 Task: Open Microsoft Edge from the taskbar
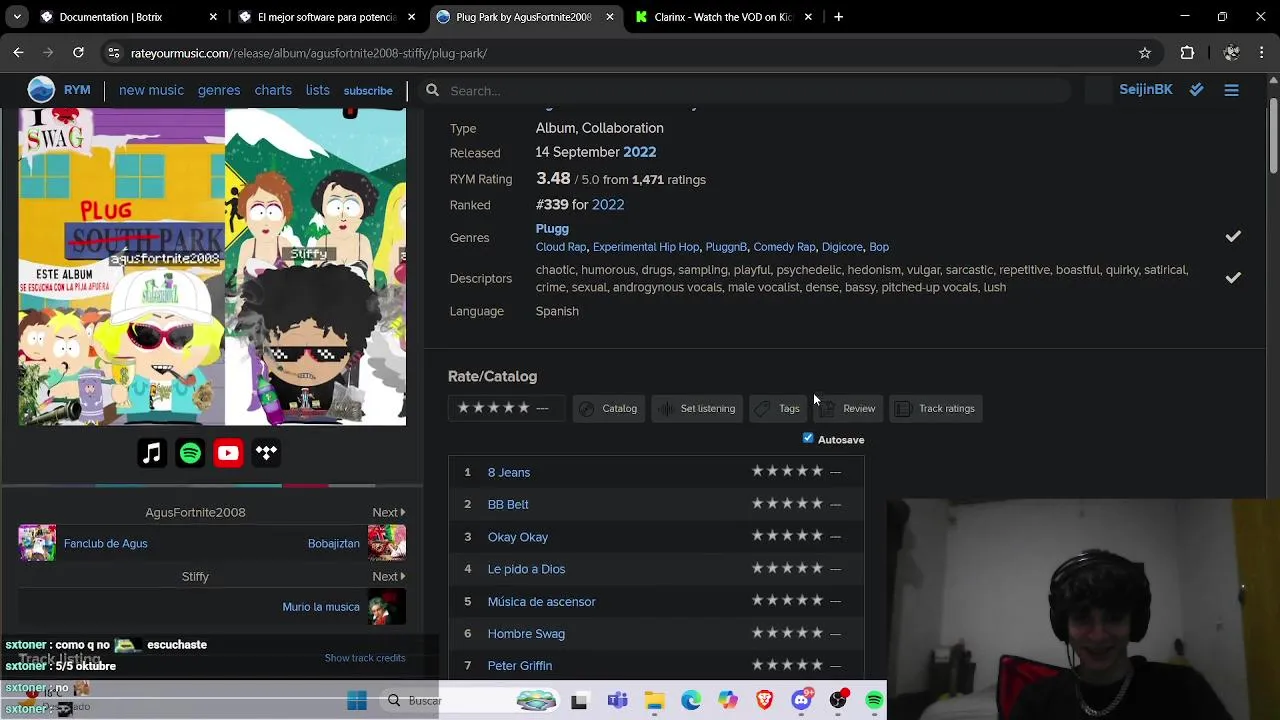[x=691, y=701]
